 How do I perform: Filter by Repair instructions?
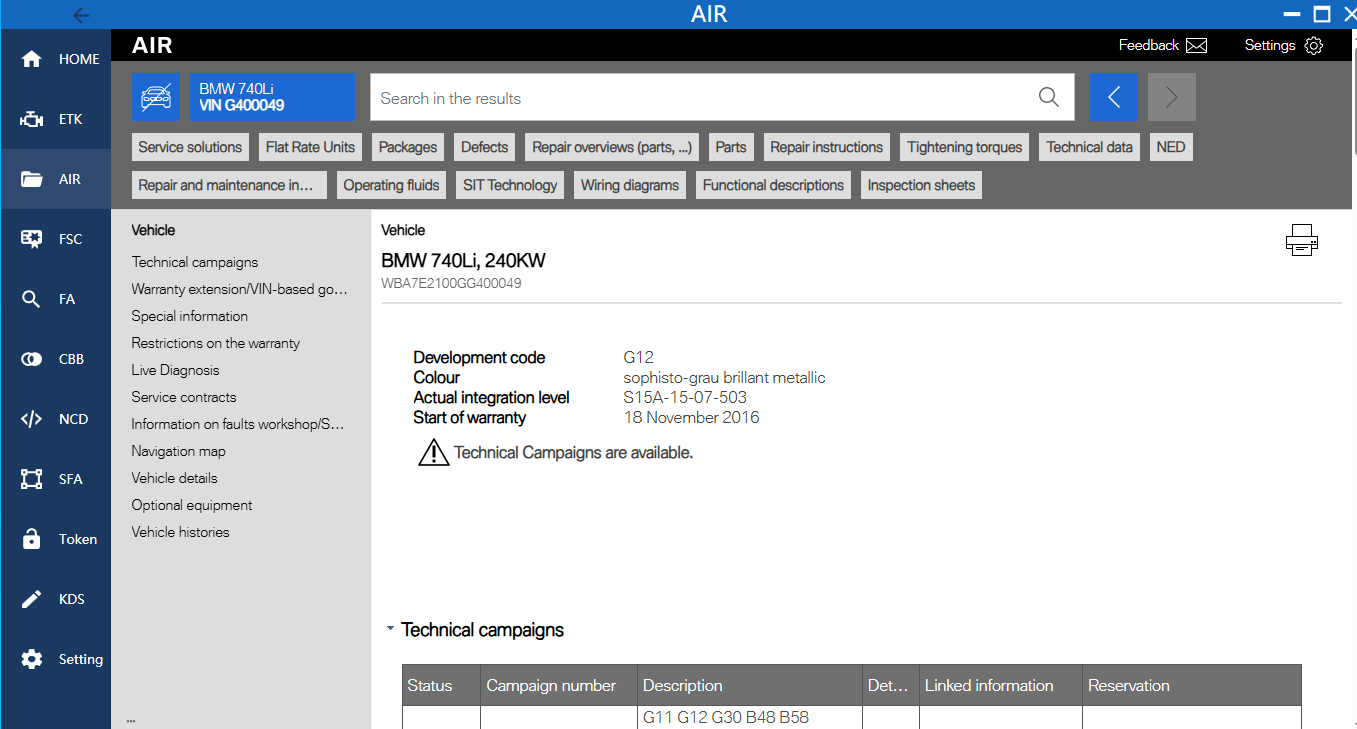click(827, 147)
